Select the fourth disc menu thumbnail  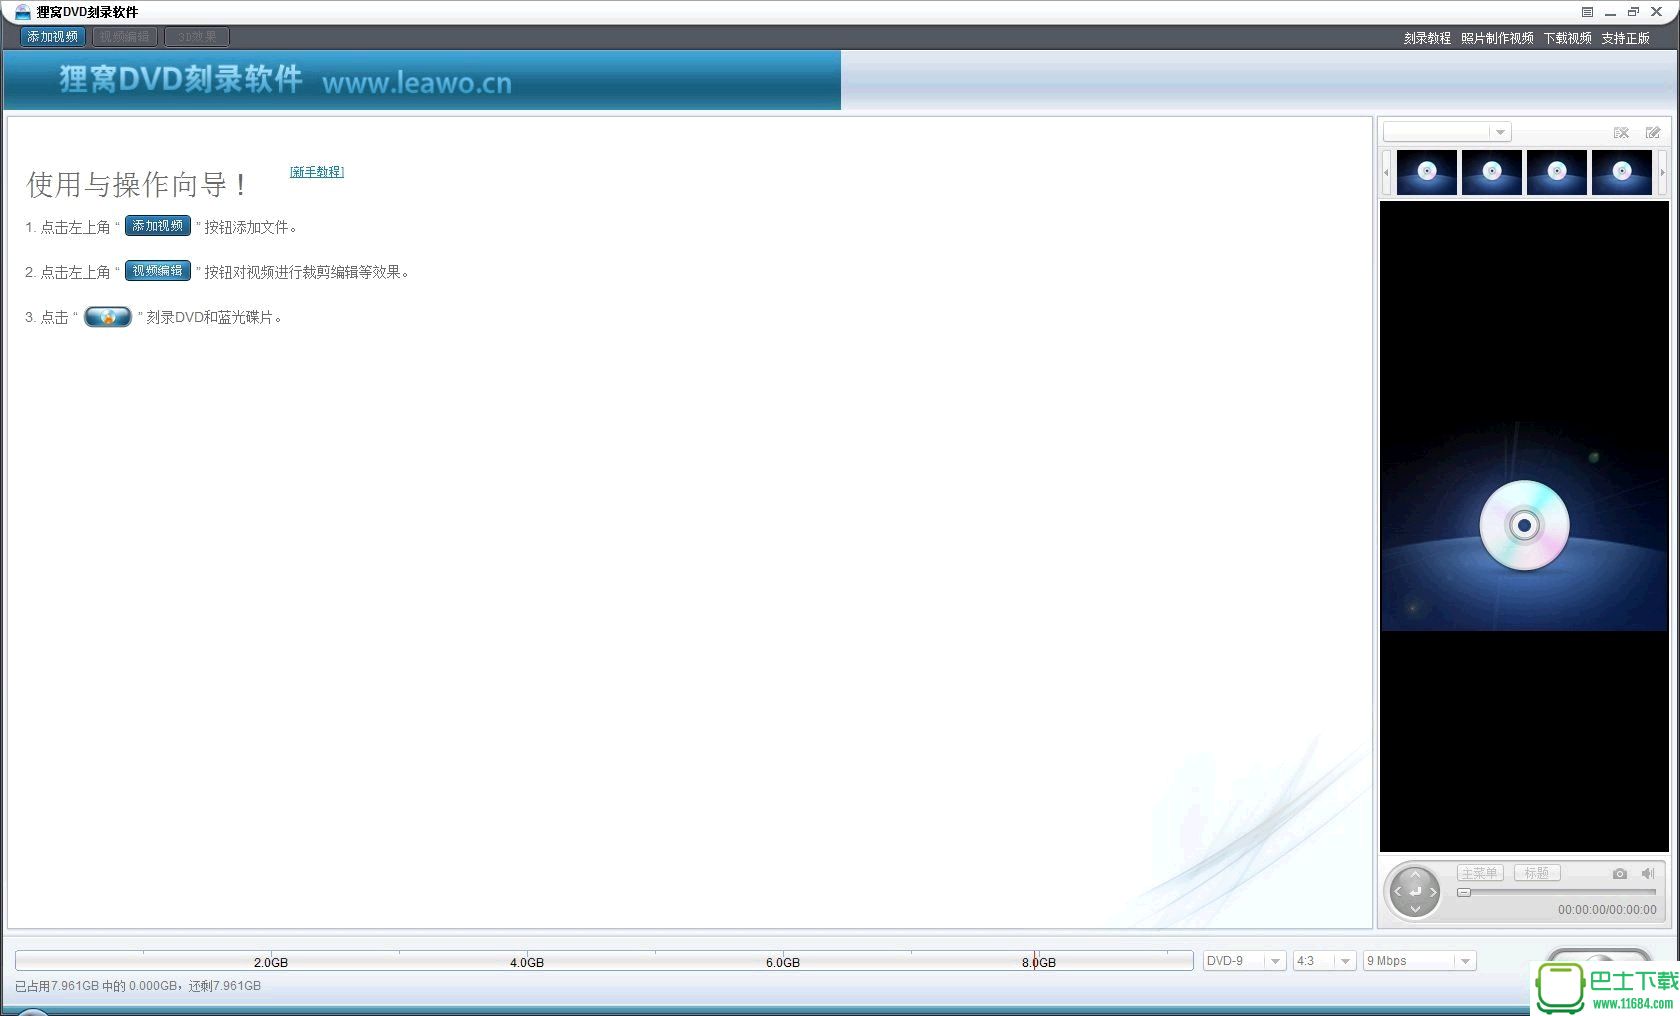tap(1622, 172)
